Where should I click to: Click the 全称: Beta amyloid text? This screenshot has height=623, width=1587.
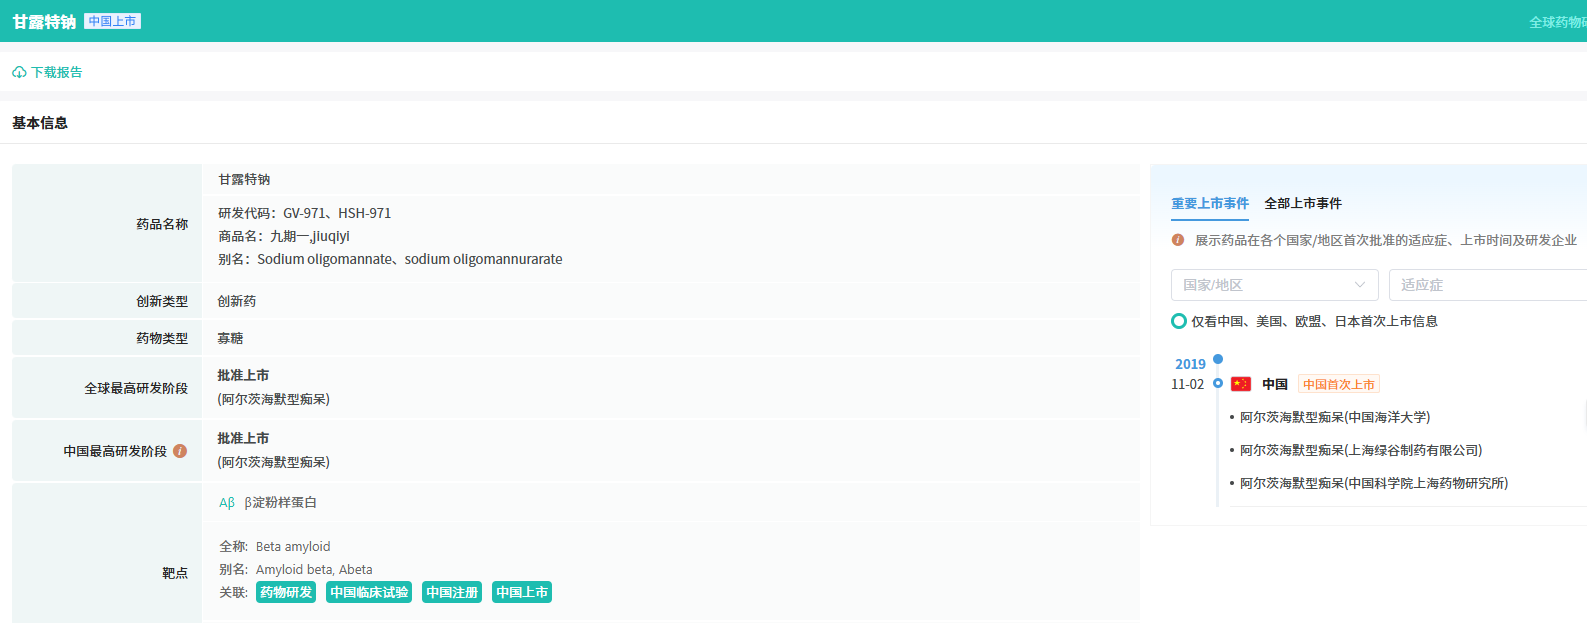point(275,546)
